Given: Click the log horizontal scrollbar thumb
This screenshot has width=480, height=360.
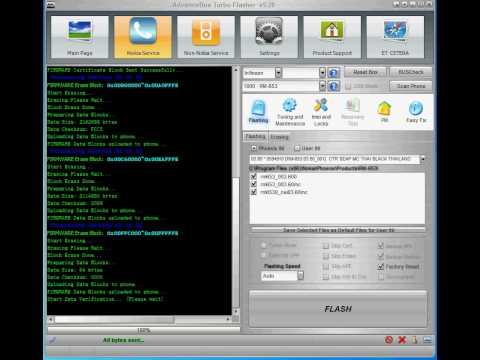Looking at the screenshot, I should [114, 319].
